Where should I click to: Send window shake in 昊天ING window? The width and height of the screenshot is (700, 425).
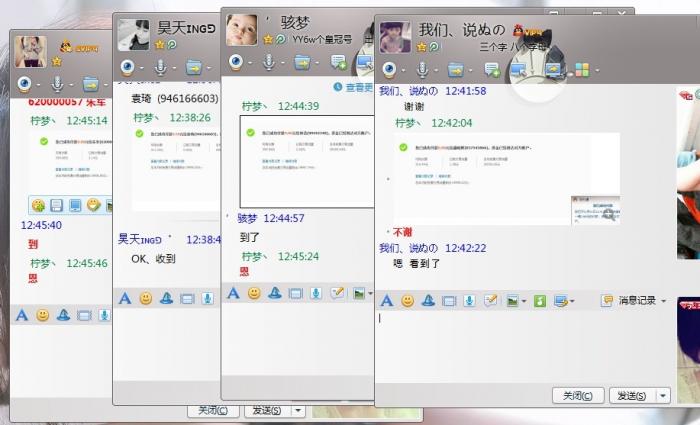(x=187, y=299)
